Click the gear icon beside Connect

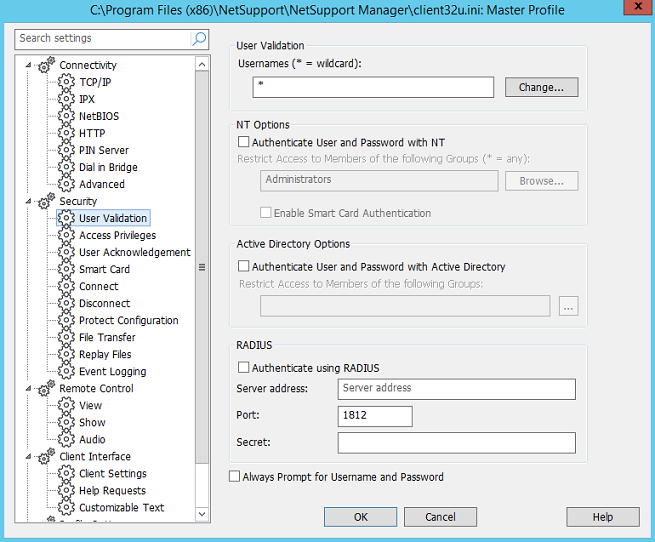[66, 286]
